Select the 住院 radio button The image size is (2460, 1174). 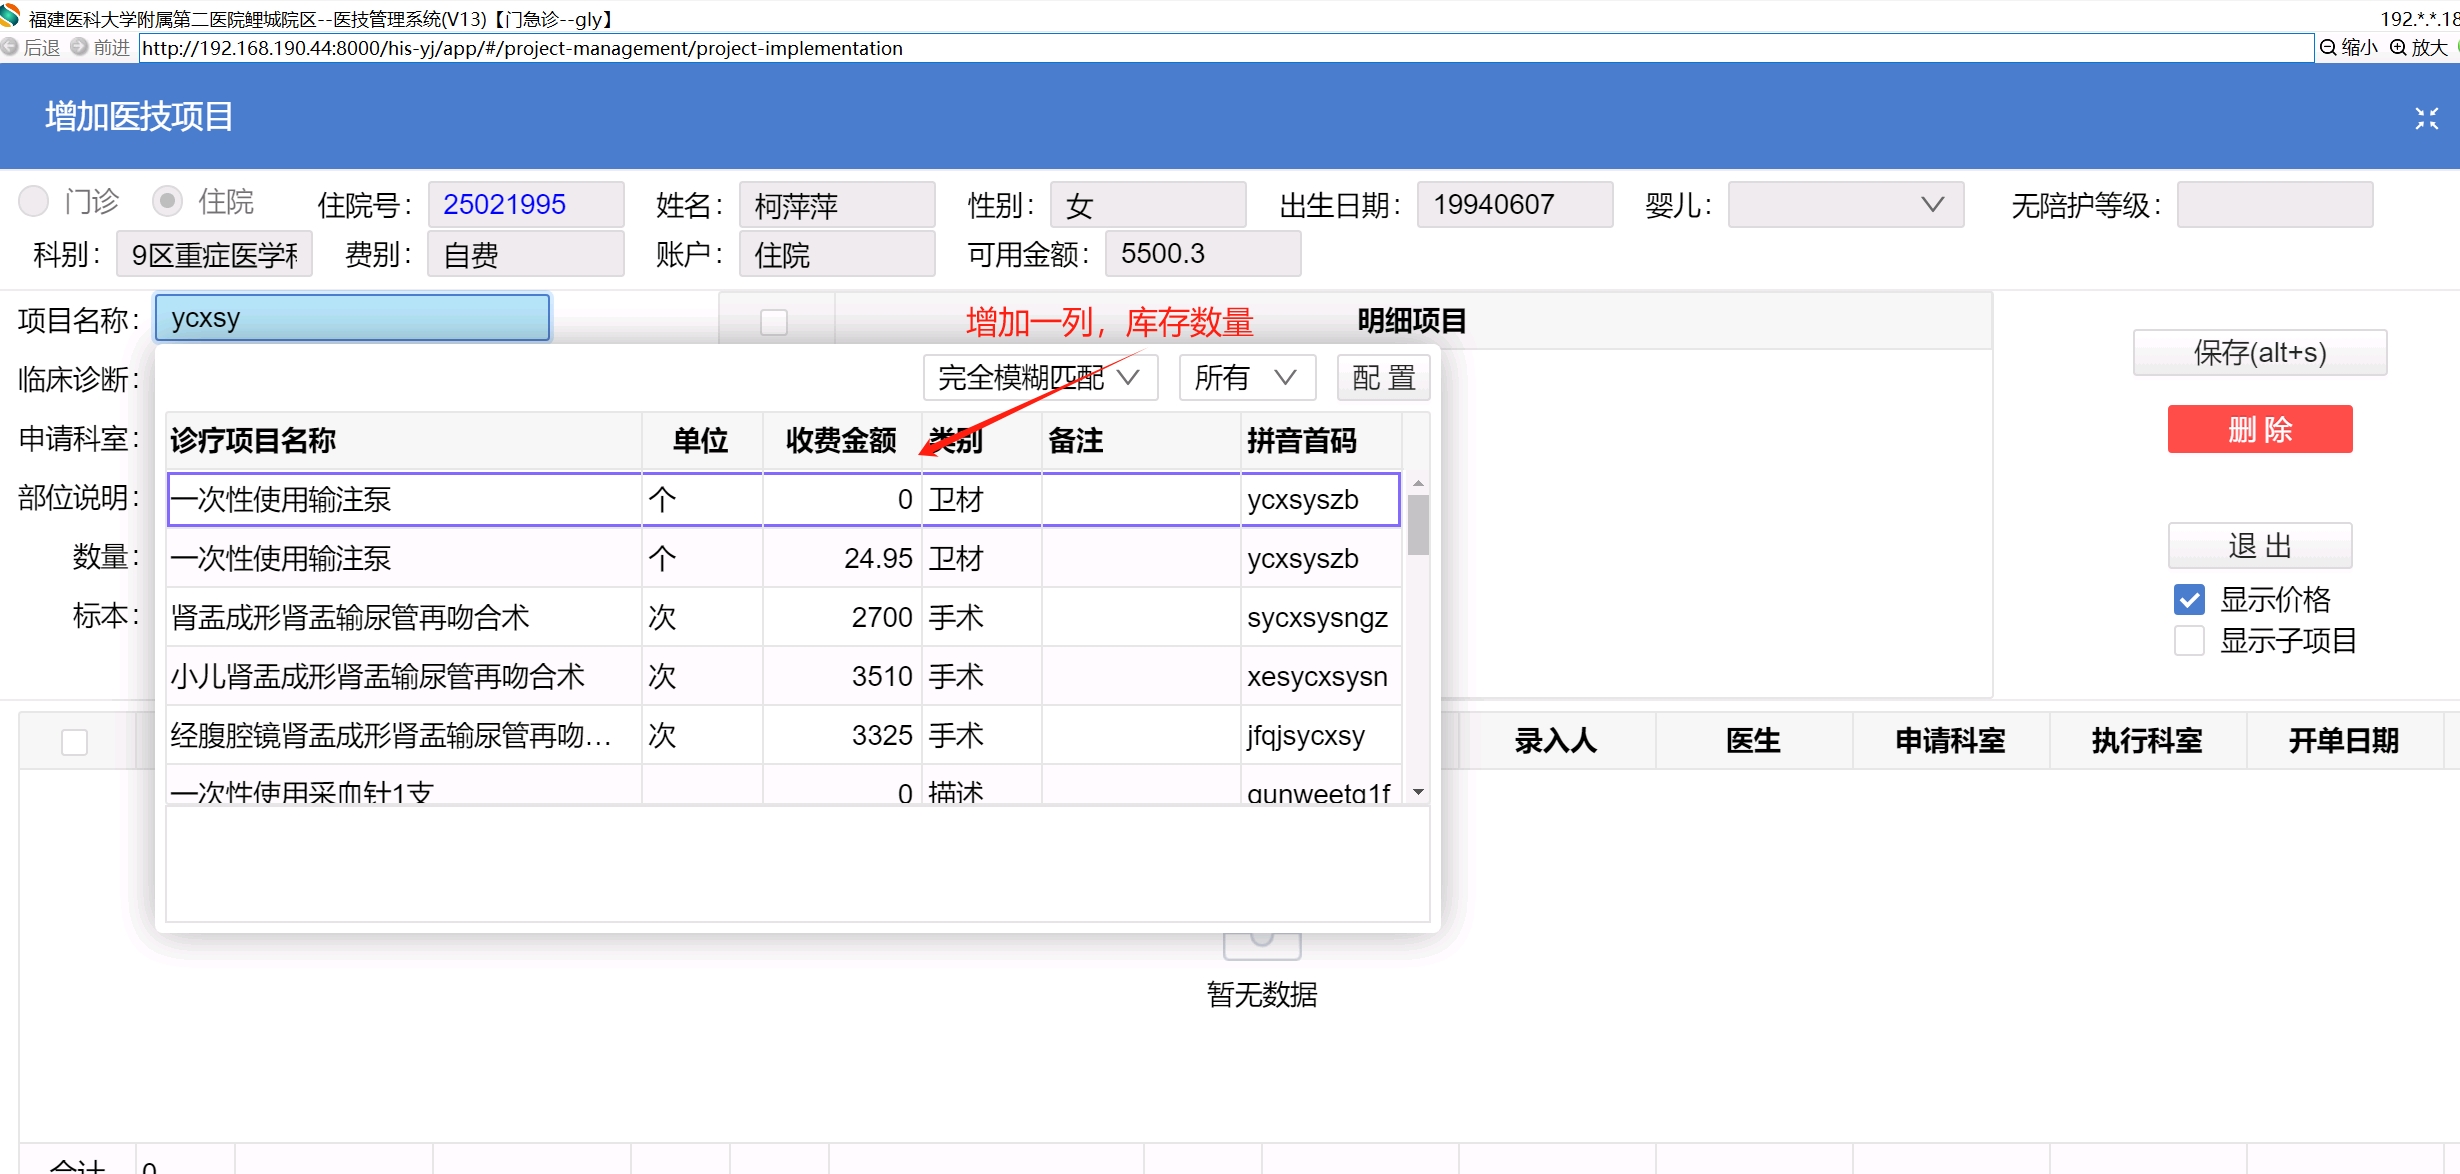tap(167, 201)
